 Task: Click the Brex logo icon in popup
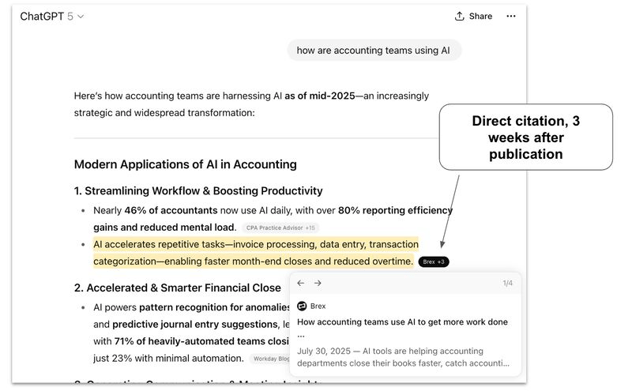302,306
